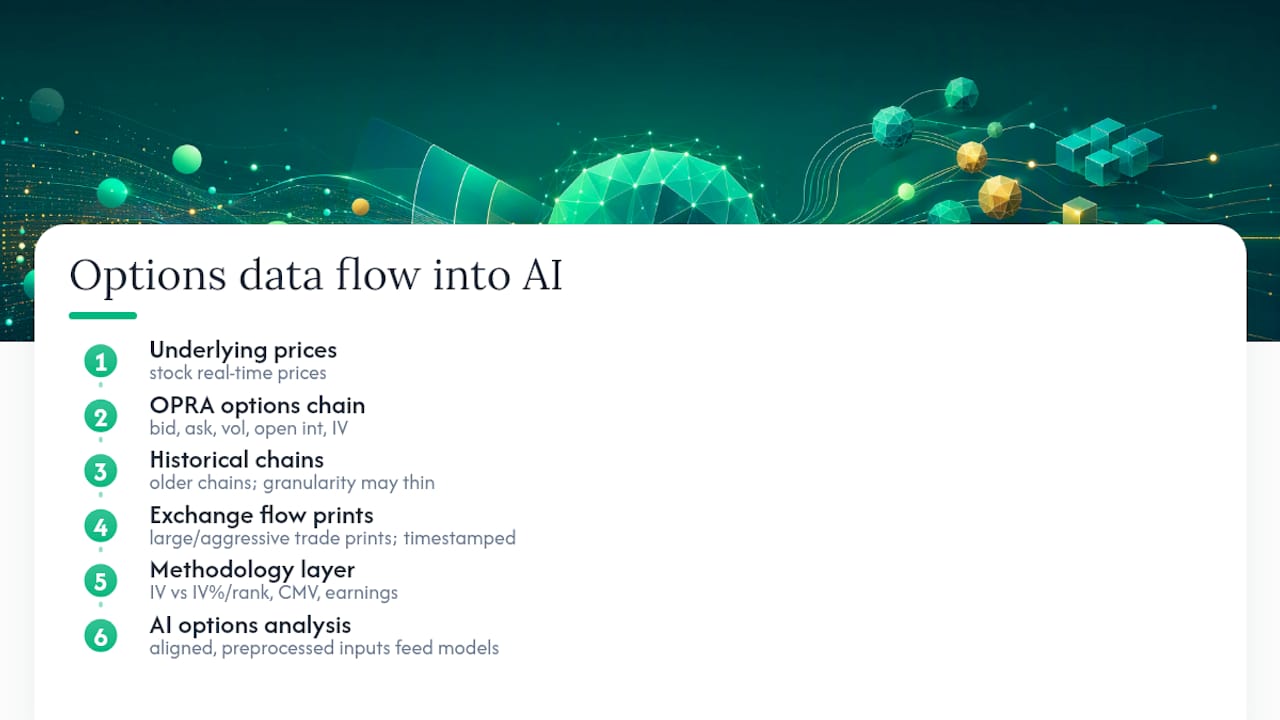Select the Exchange flow prints heading
Screen dimensions: 1280x720
[x=261, y=515]
